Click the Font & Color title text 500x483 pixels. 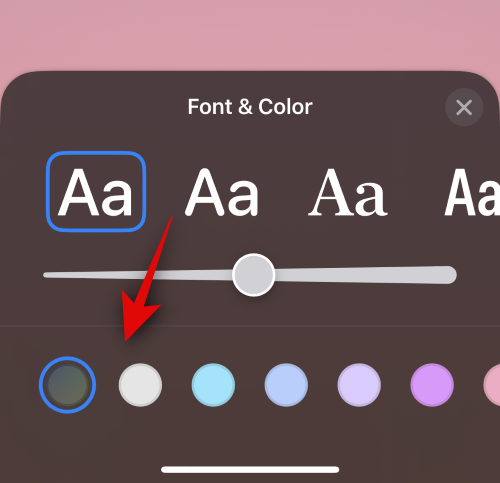pyautogui.click(x=250, y=107)
